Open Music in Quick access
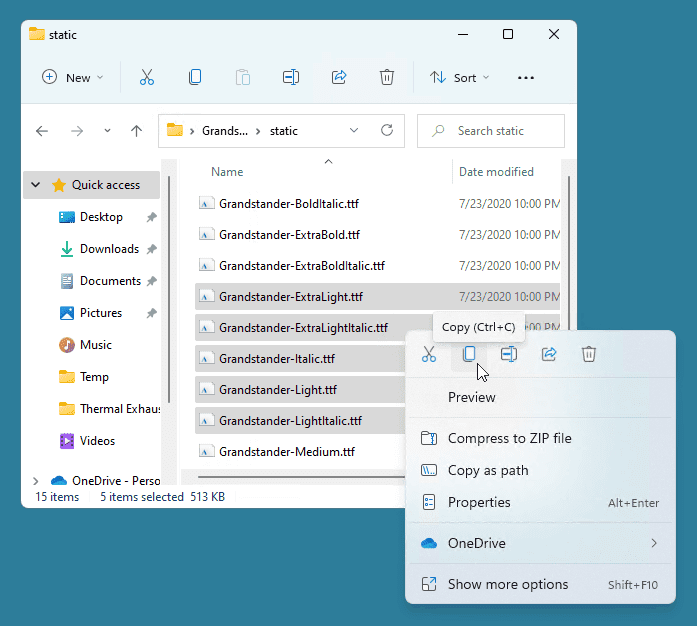Viewport: 697px width, 626px height. click(x=96, y=345)
